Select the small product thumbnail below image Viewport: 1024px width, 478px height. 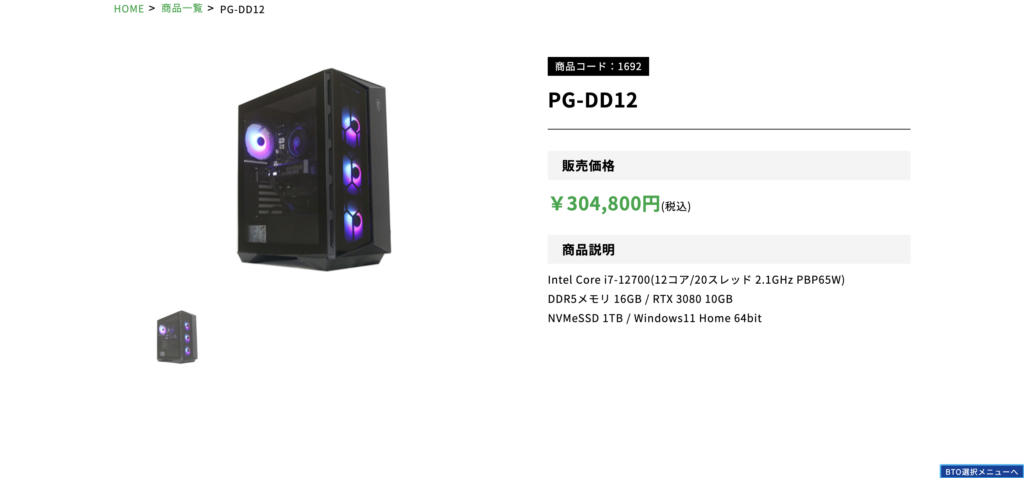click(x=177, y=336)
